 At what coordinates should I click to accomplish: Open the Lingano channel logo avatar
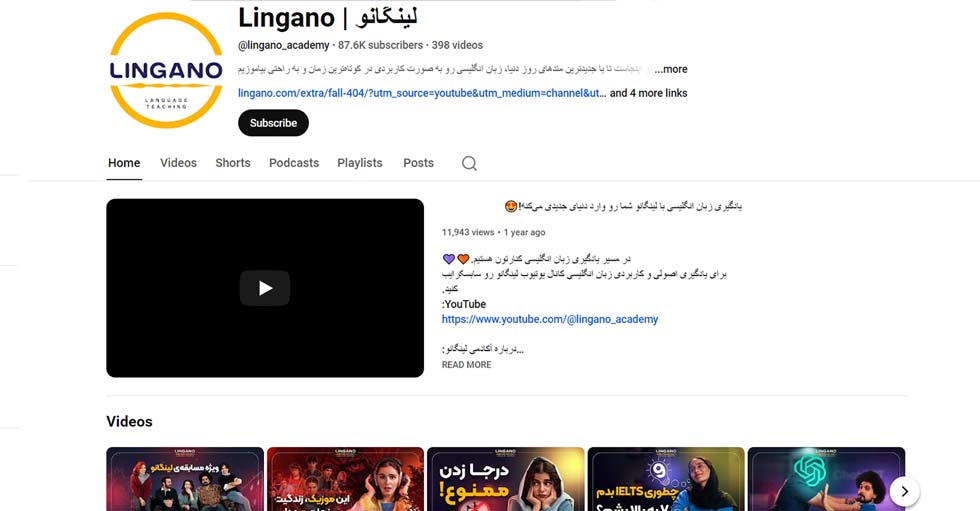[x=166, y=70]
